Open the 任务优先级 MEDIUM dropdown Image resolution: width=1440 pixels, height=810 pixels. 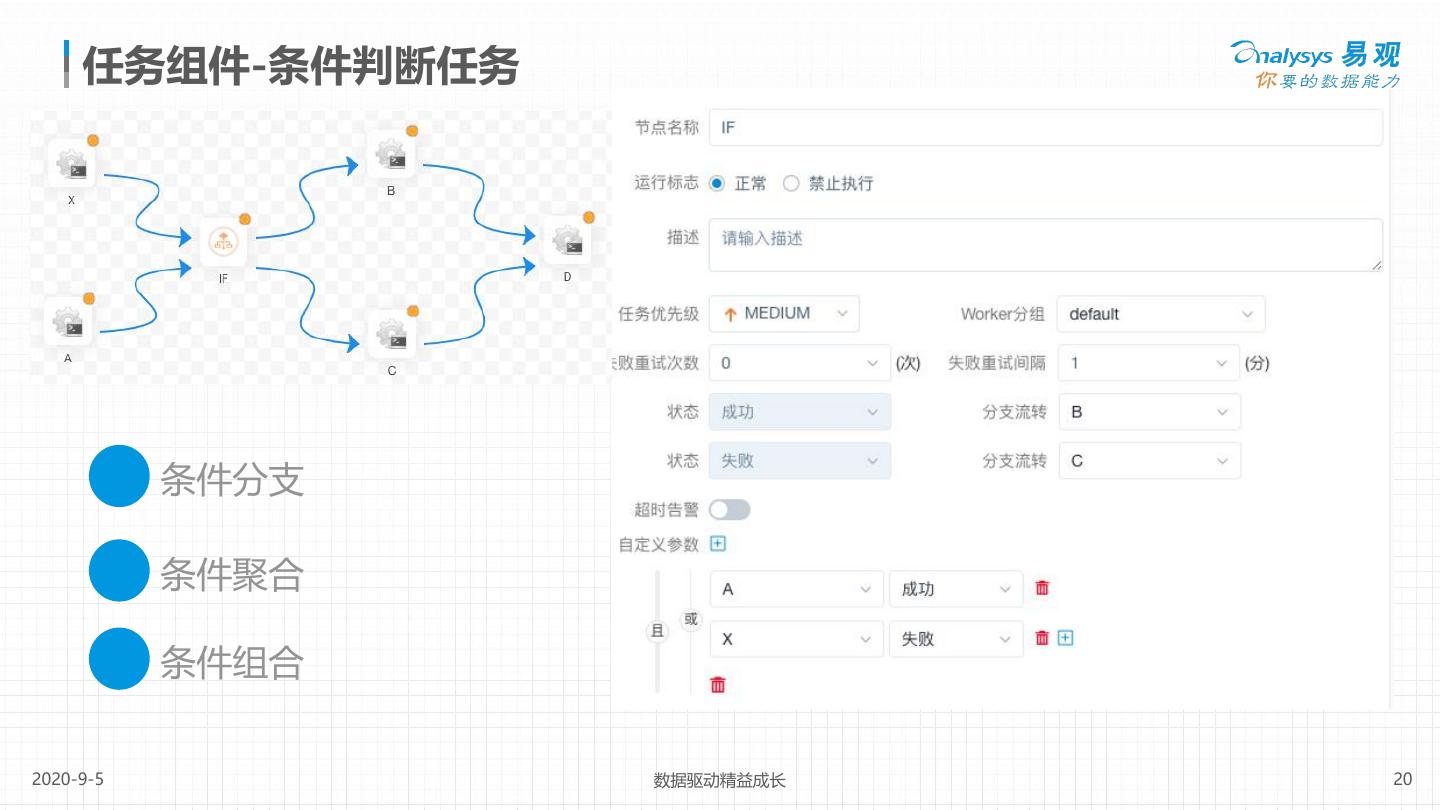pos(784,313)
